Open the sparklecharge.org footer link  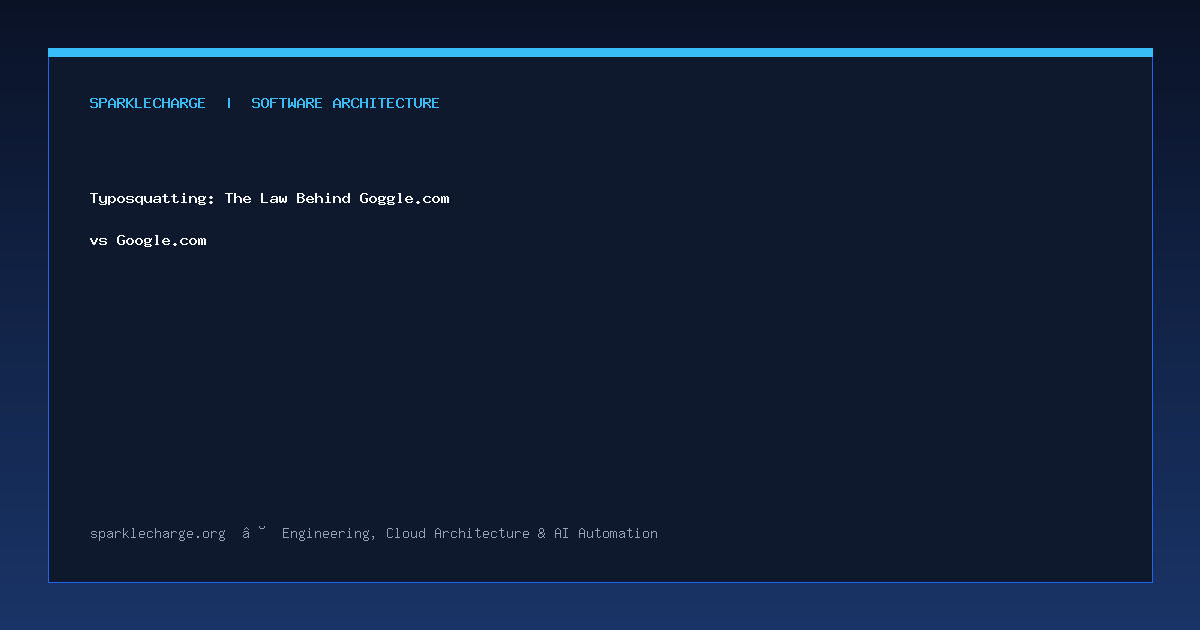158,534
